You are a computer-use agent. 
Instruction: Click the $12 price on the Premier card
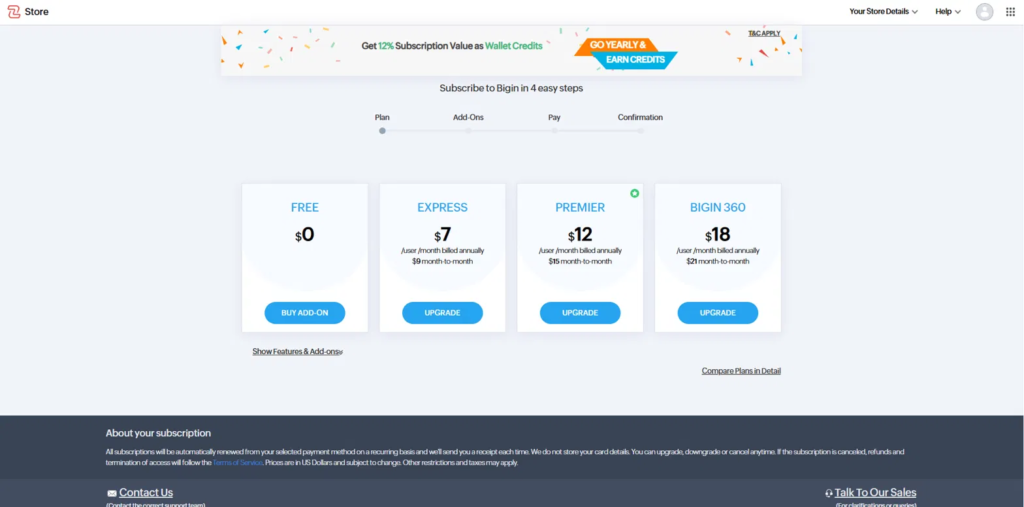[580, 235]
